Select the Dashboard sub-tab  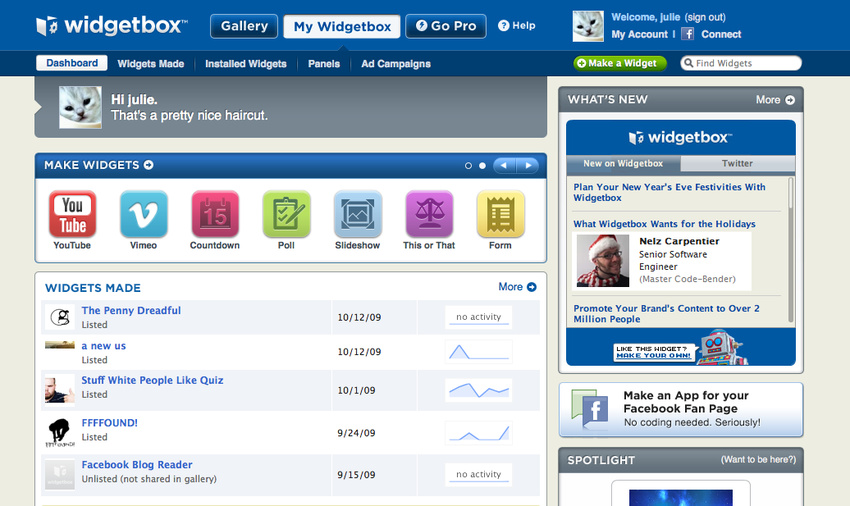pyautogui.click(x=72, y=63)
